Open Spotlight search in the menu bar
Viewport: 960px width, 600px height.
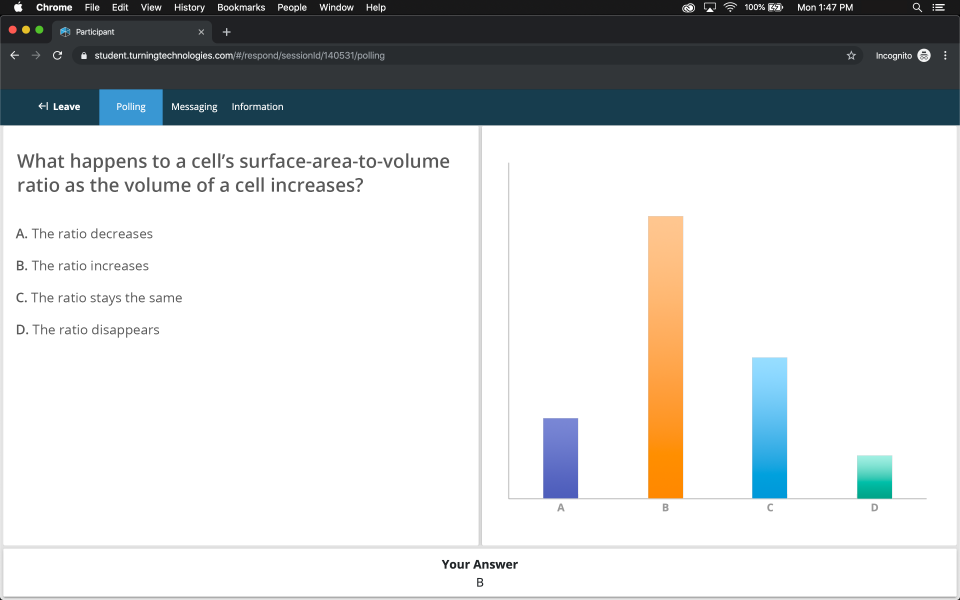pyautogui.click(x=916, y=7)
